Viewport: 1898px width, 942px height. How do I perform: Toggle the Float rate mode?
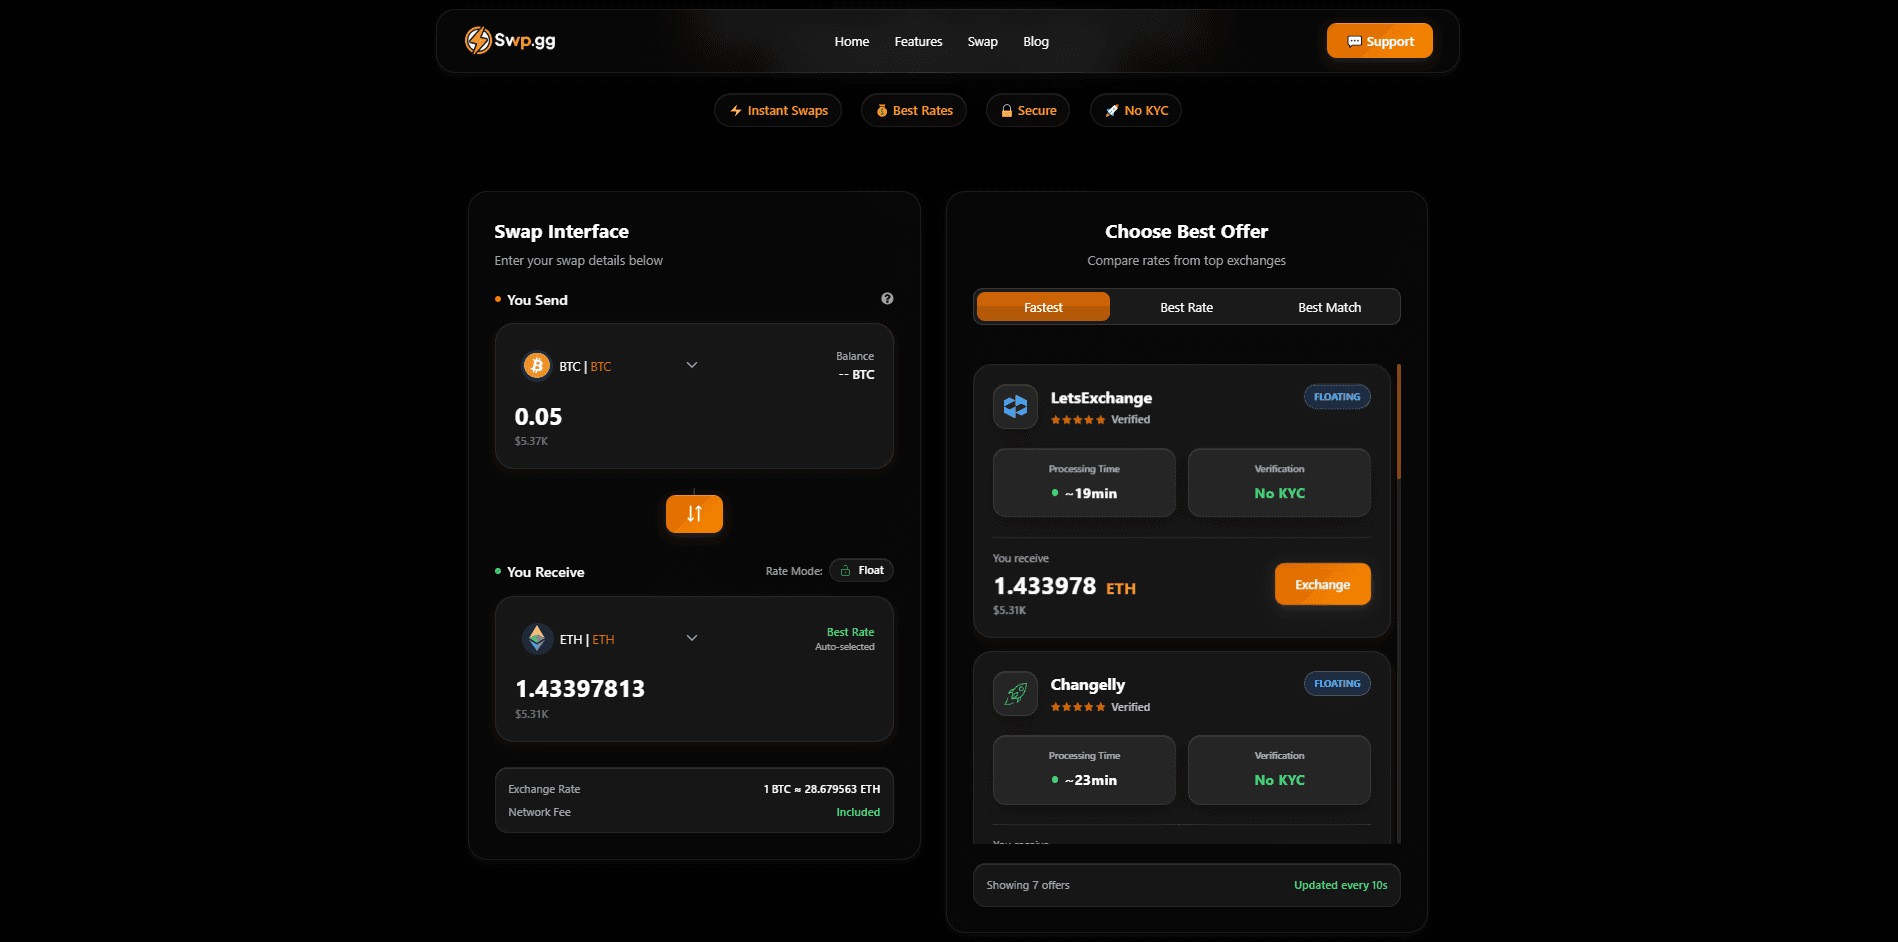tap(862, 570)
